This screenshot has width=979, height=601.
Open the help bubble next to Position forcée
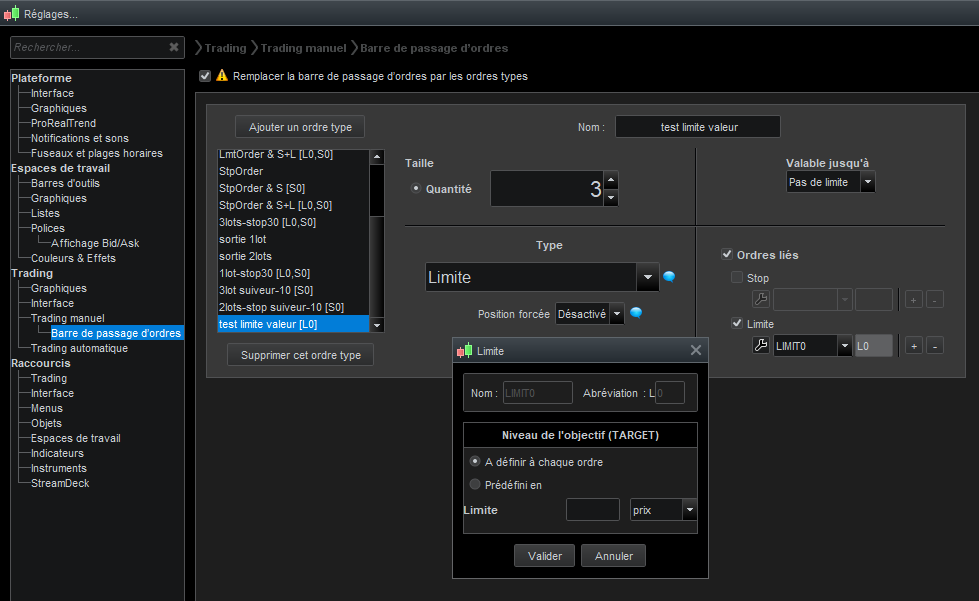point(636,313)
